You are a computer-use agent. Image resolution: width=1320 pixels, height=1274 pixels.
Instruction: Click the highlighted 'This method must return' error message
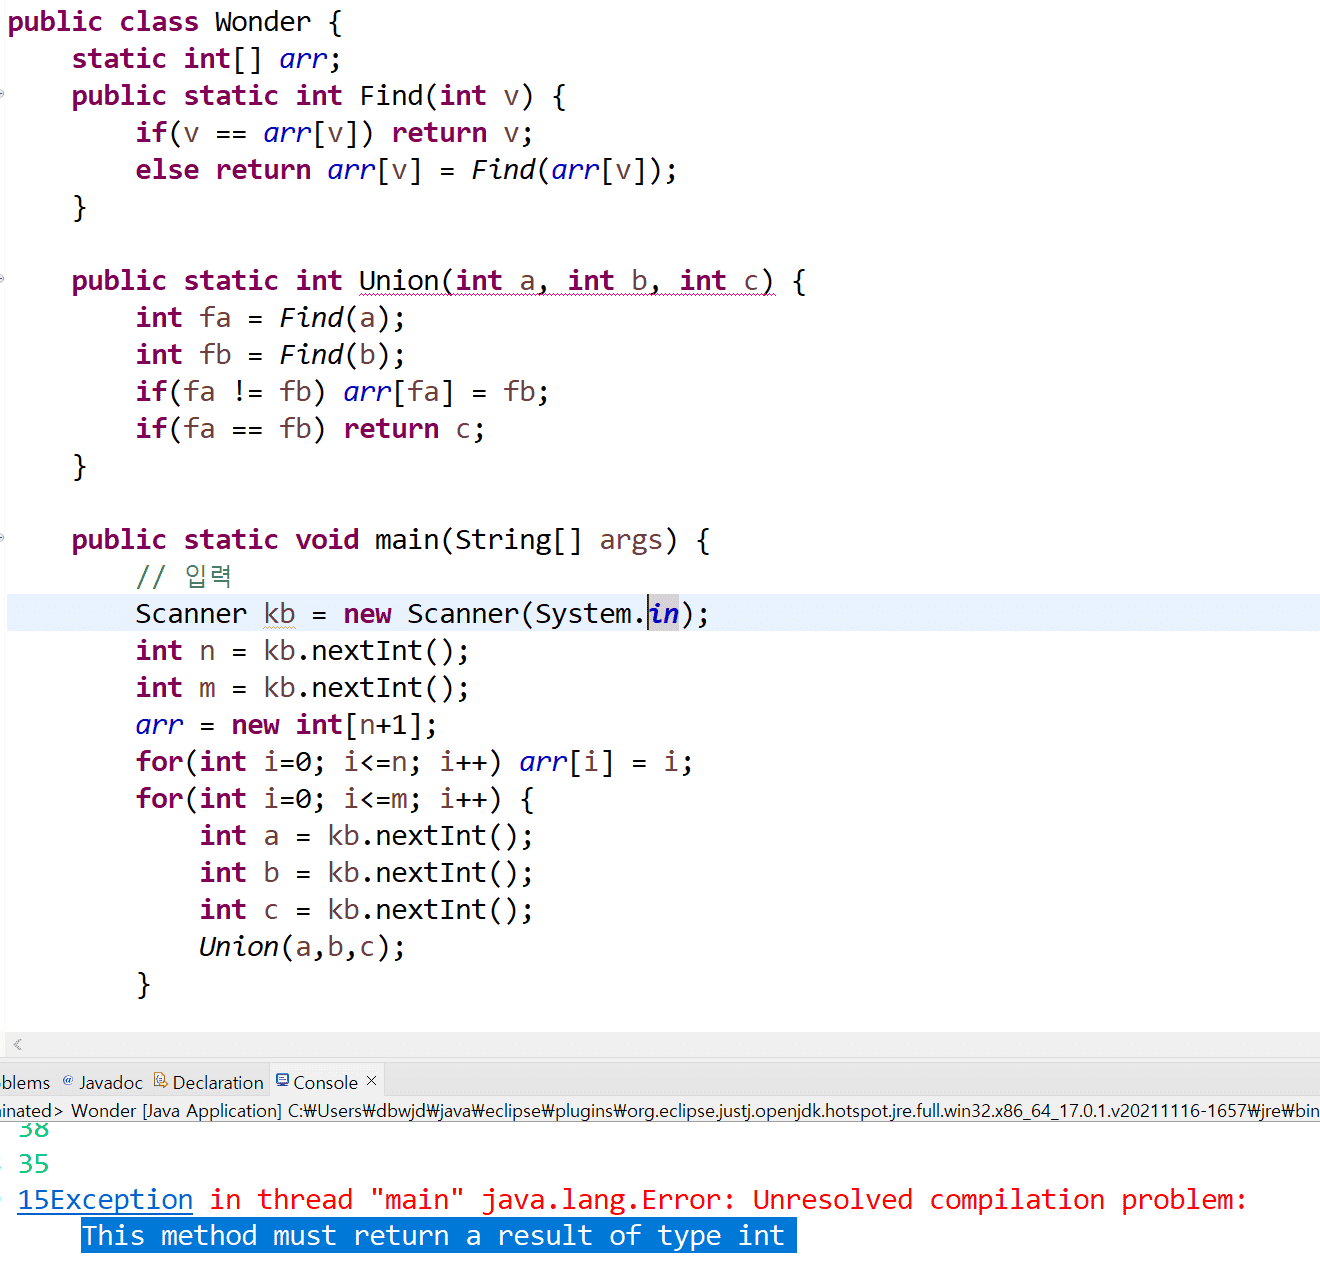click(439, 1235)
